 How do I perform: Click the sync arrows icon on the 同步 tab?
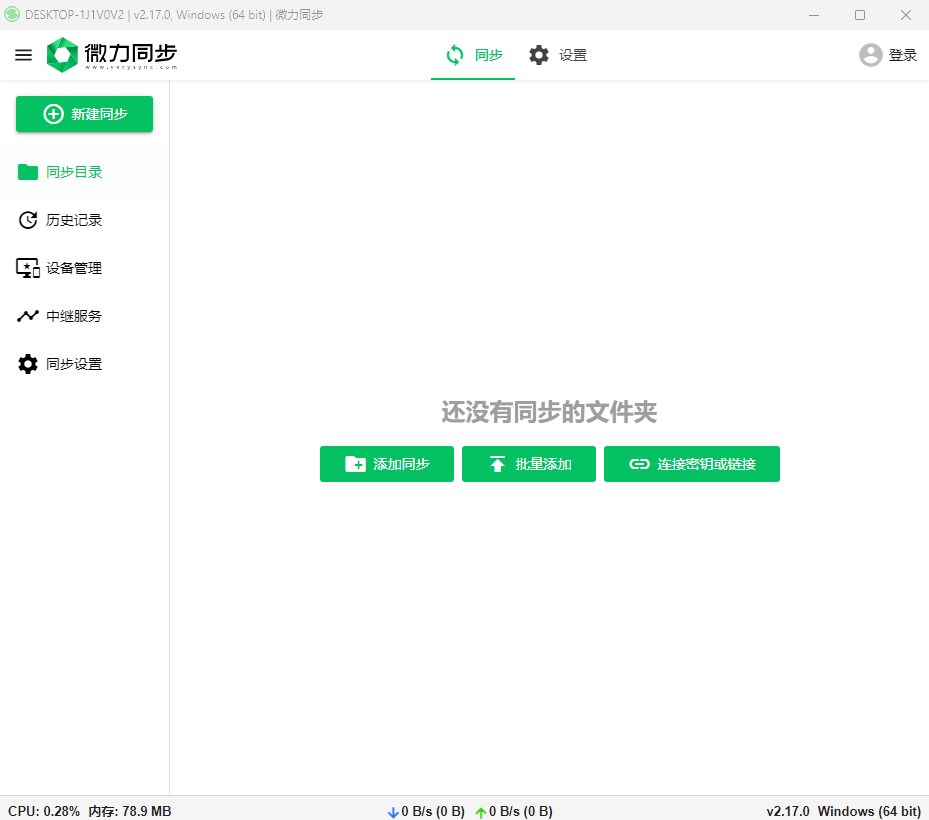(x=454, y=55)
